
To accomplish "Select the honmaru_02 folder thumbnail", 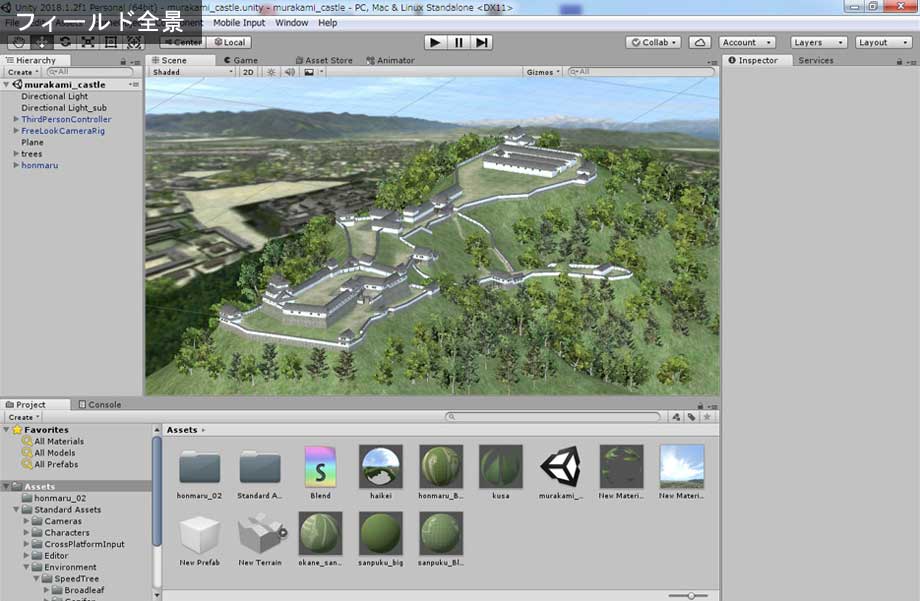I will (x=199, y=472).
